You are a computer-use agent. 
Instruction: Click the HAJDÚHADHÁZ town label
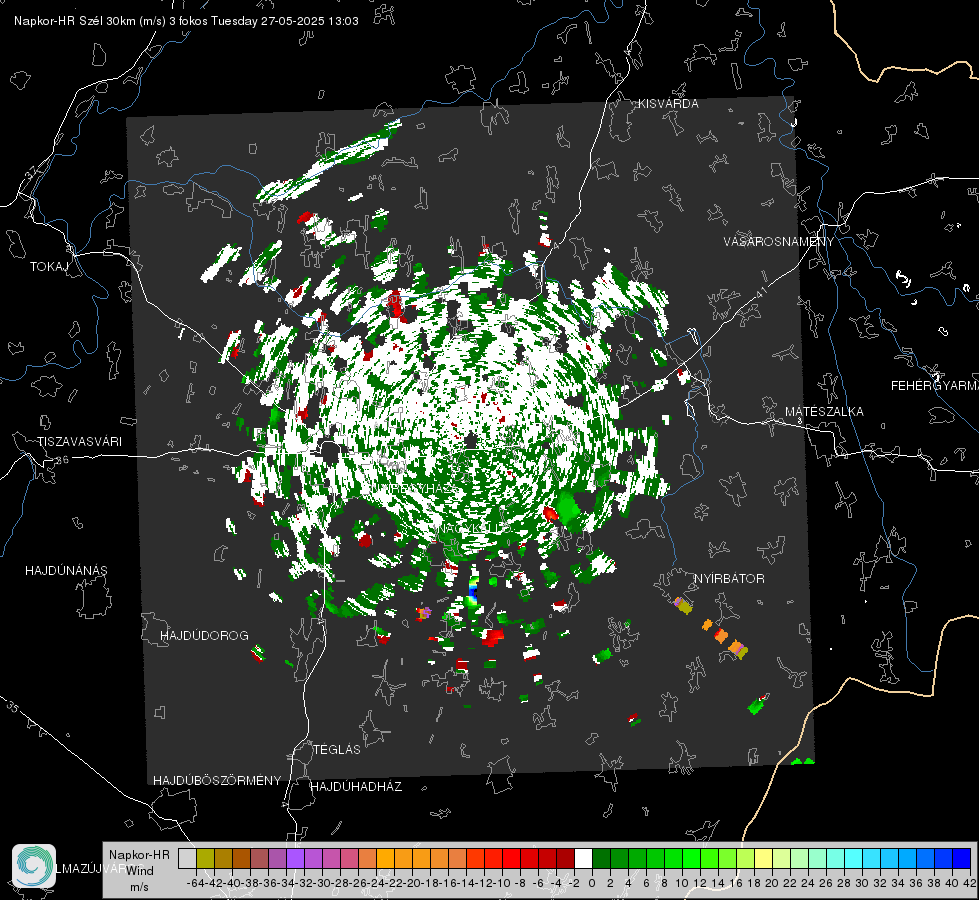(x=357, y=786)
